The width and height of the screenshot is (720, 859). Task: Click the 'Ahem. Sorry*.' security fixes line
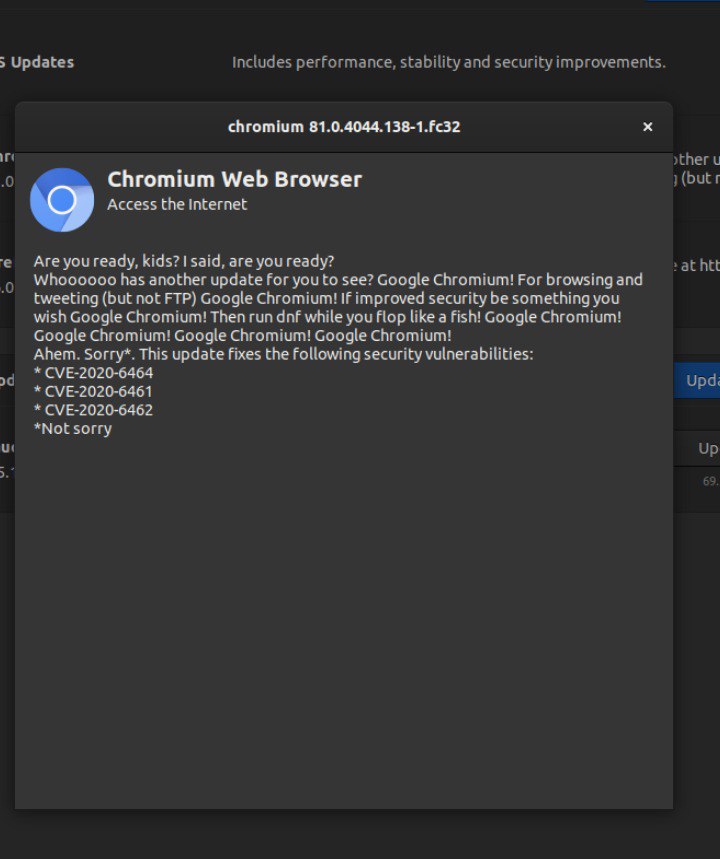[283, 354]
